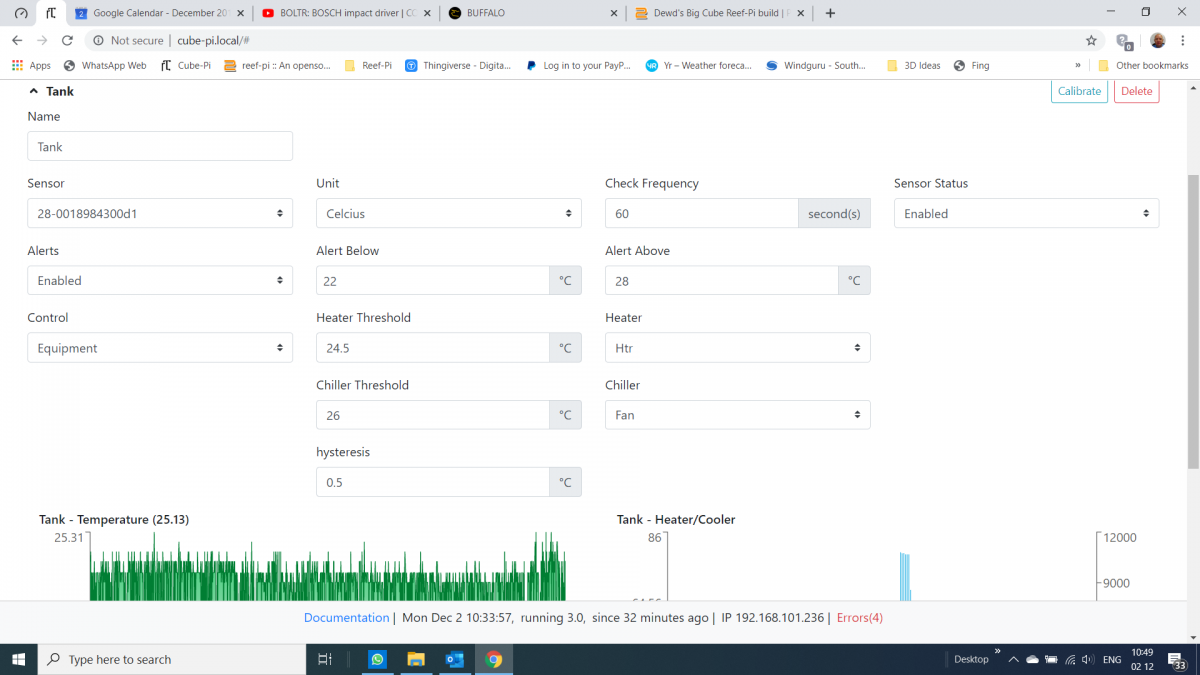Open WhatsApp from the taskbar
This screenshot has height=675, width=1200.
pyautogui.click(x=377, y=659)
